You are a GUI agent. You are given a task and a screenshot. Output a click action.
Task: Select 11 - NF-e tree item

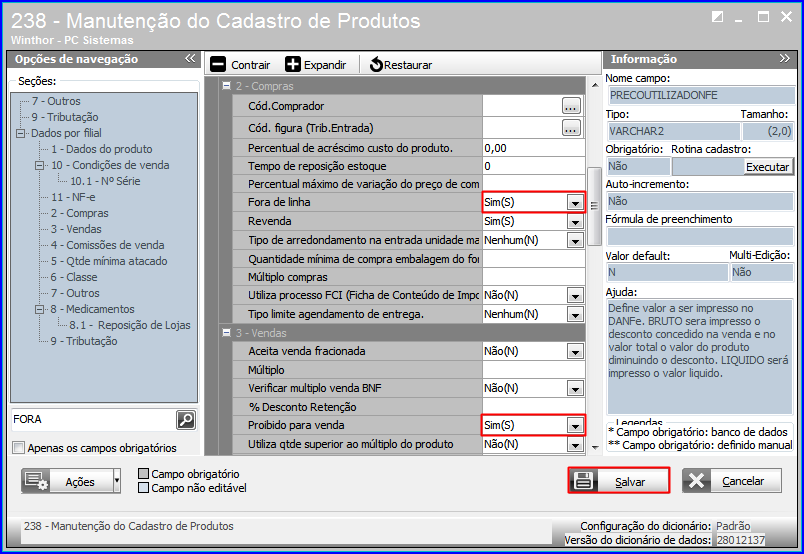tap(73, 197)
